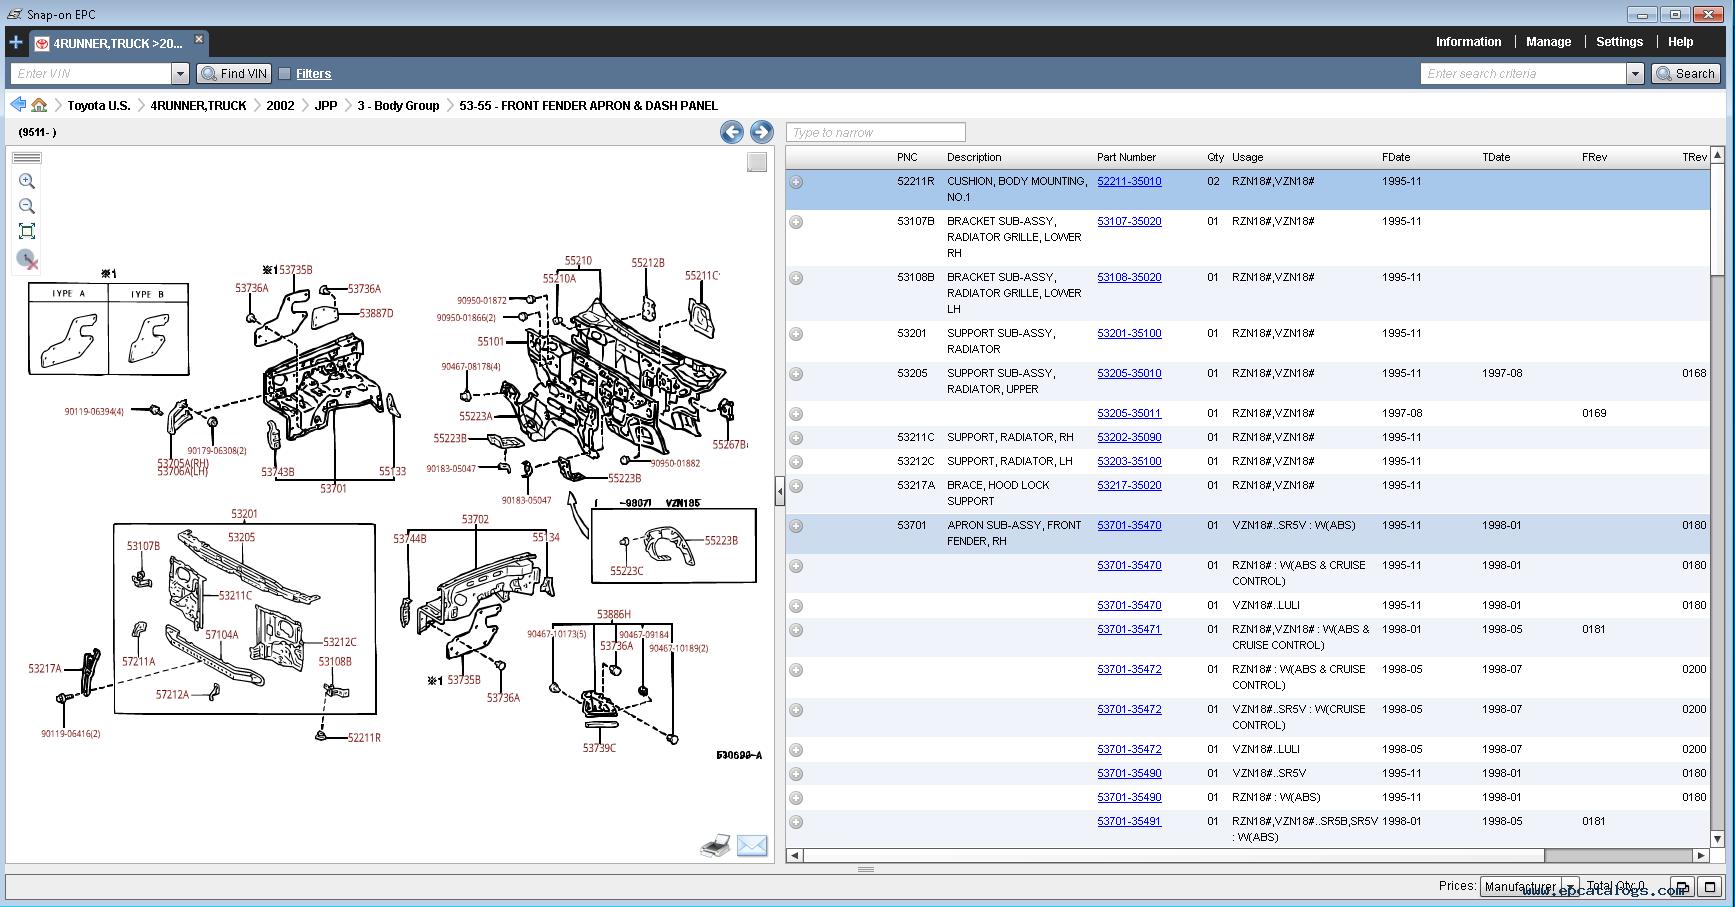Click the restore panel icon in status bar

pos(1682,887)
